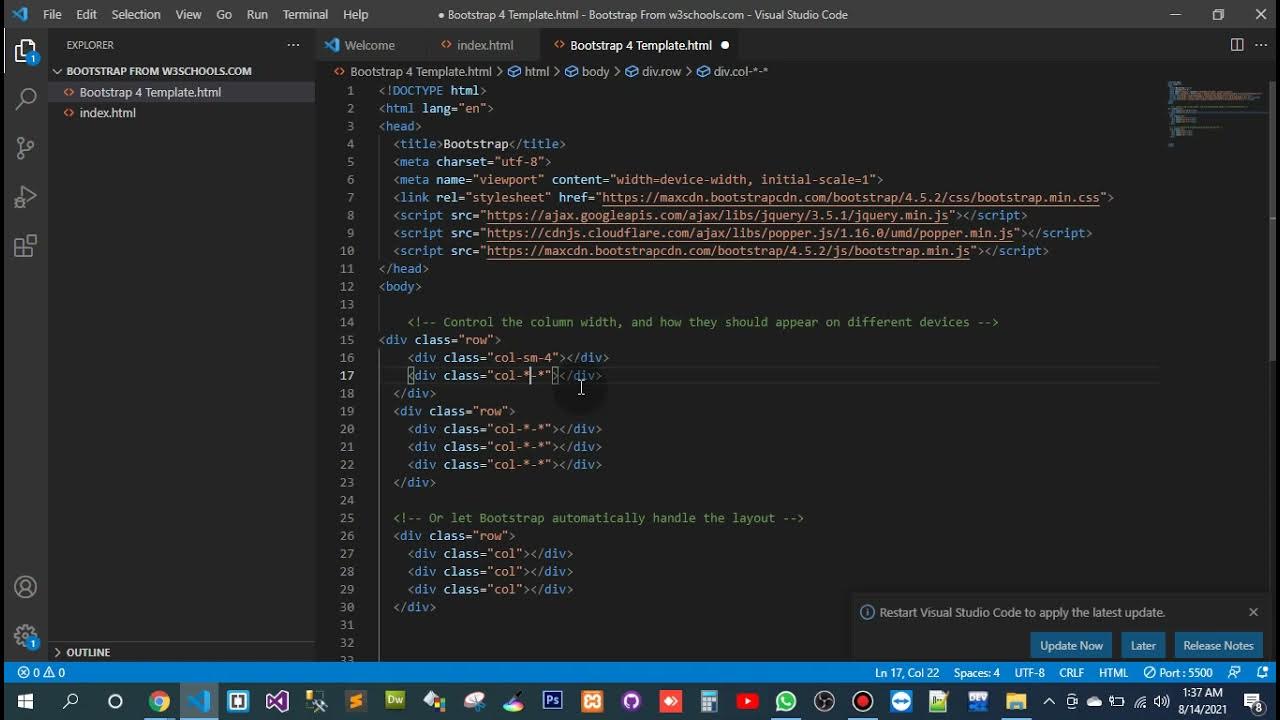
Task: Open Windows Start menu
Action: coord(24,701)
